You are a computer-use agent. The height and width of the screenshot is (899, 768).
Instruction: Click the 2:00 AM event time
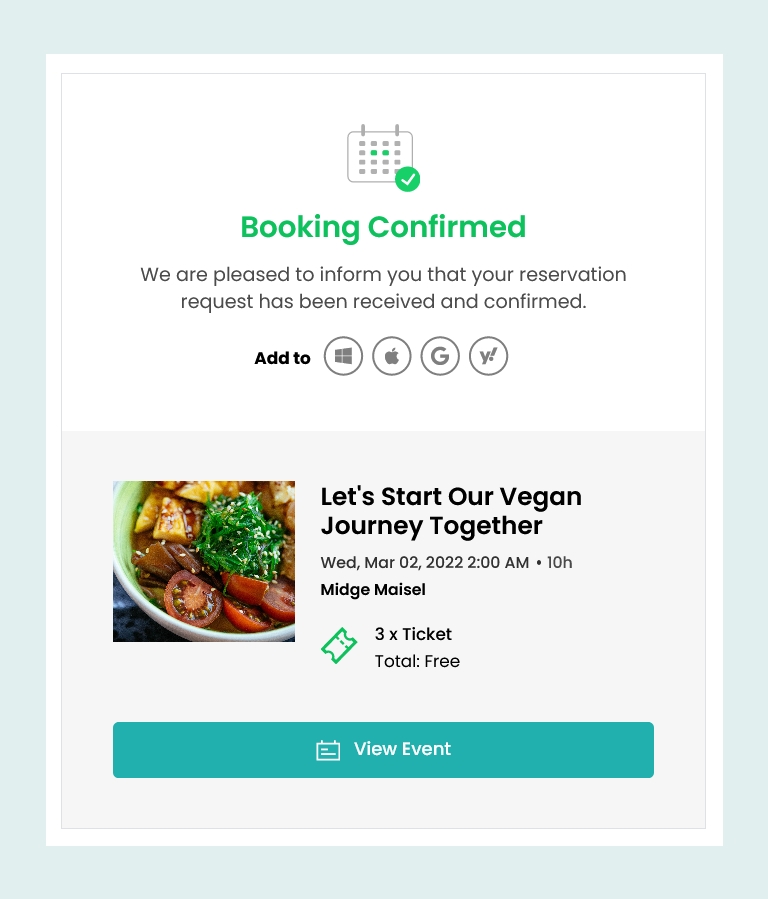coord(498,562)
